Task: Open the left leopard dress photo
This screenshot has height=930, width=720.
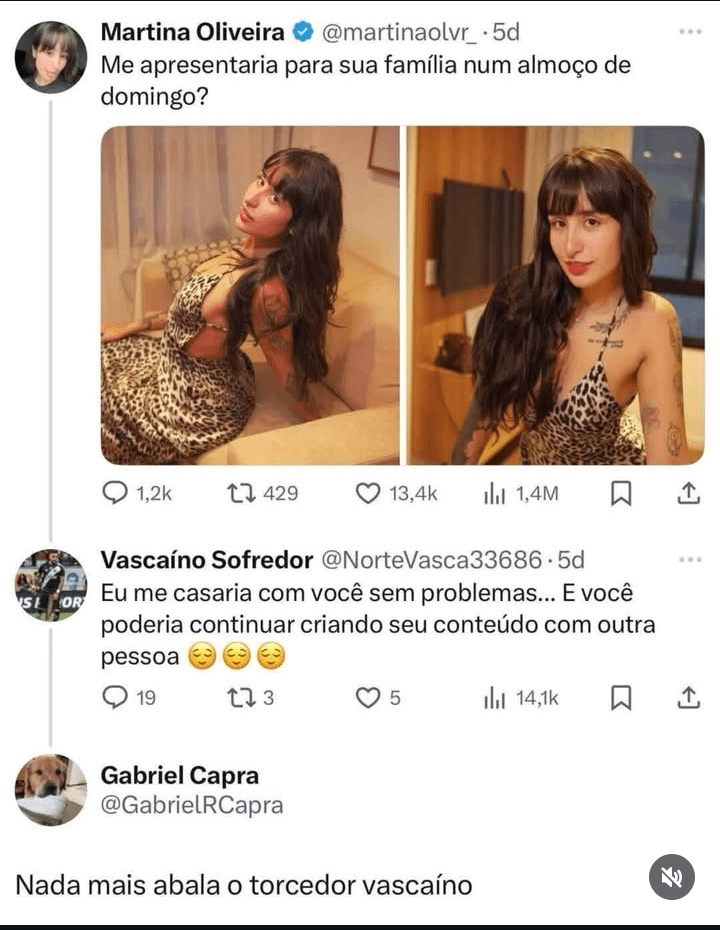Action: [x=250, y=295]
